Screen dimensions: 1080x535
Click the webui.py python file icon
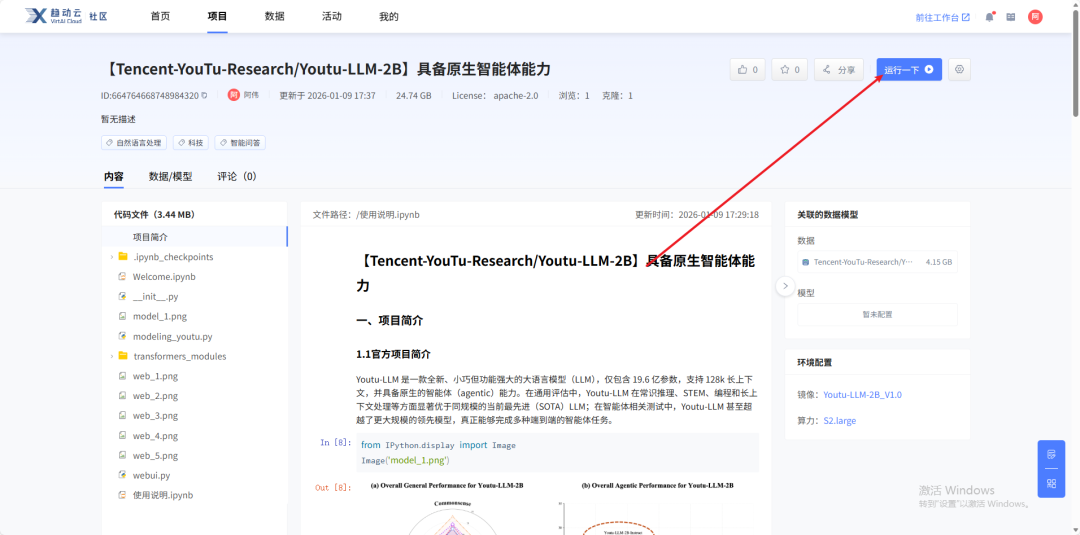123,475
